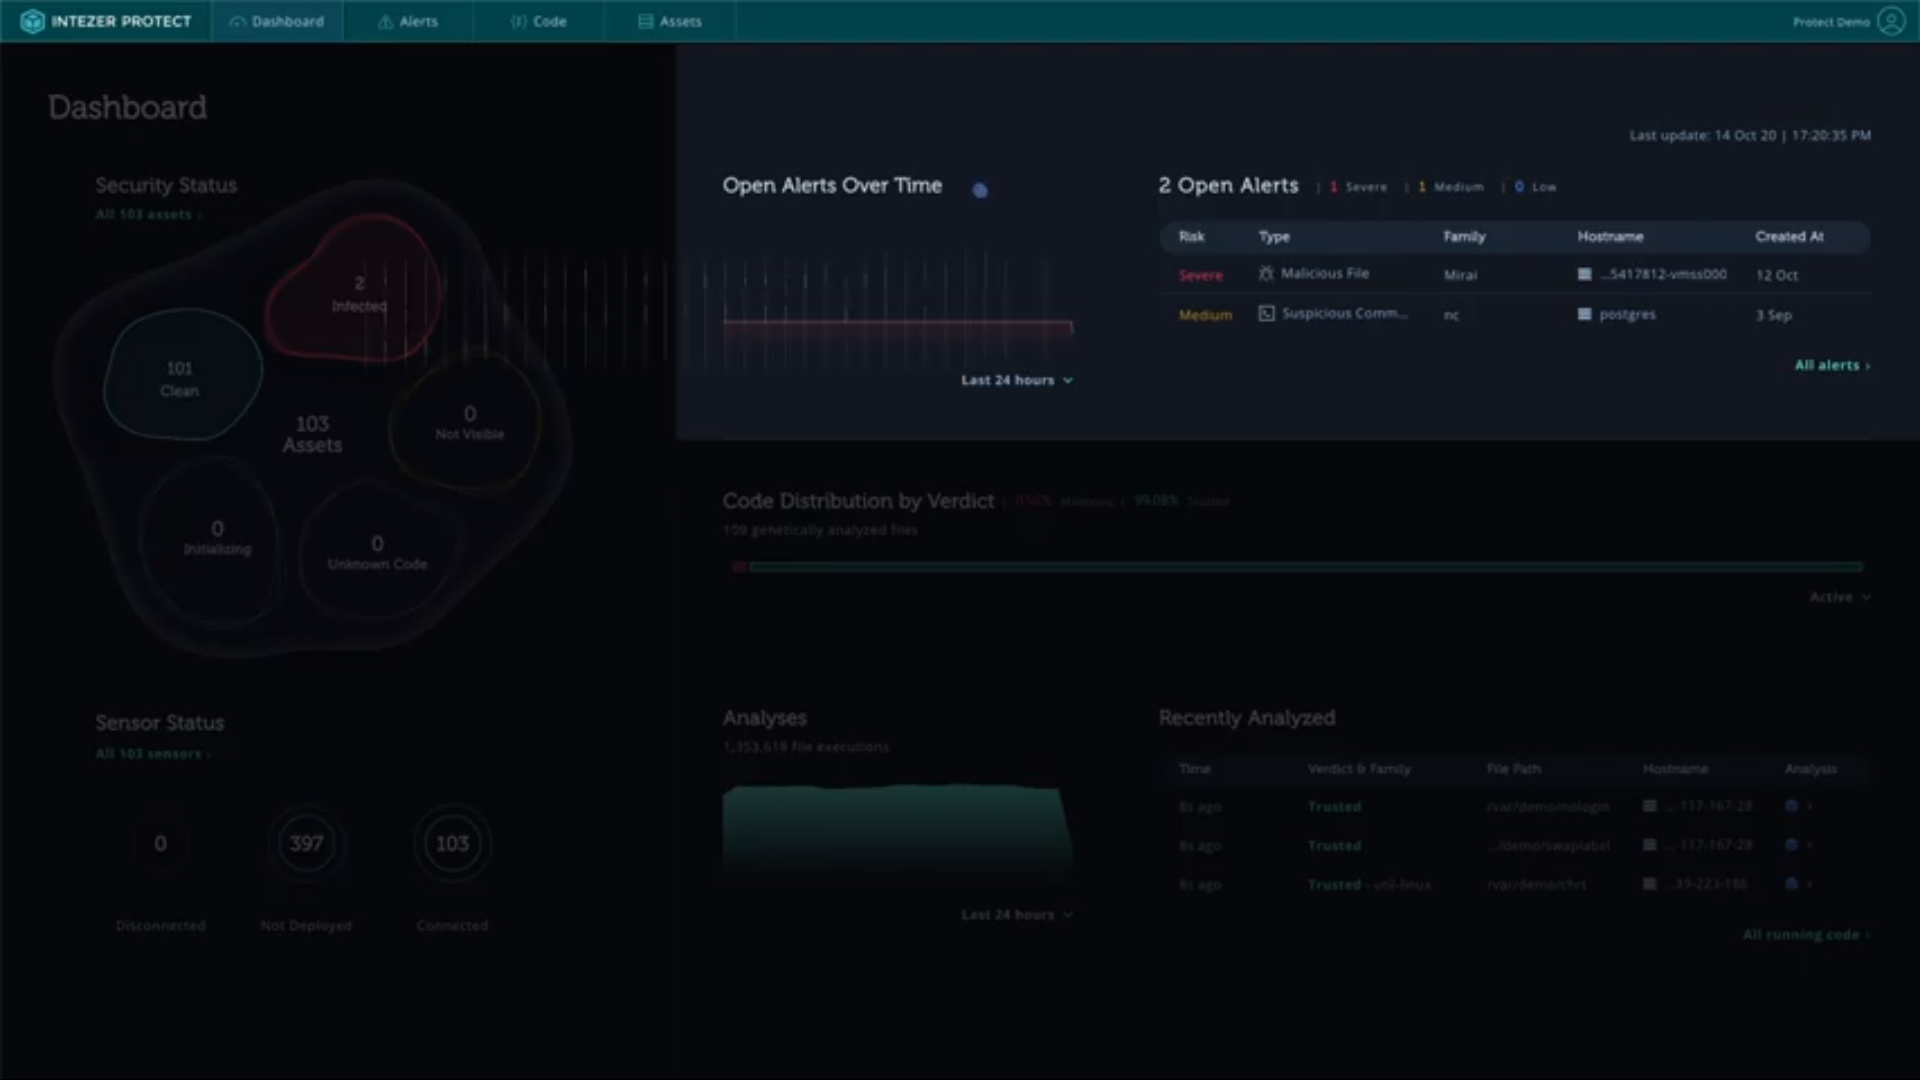
Task: Switch to the Assets tab
Action: [670, 21]
